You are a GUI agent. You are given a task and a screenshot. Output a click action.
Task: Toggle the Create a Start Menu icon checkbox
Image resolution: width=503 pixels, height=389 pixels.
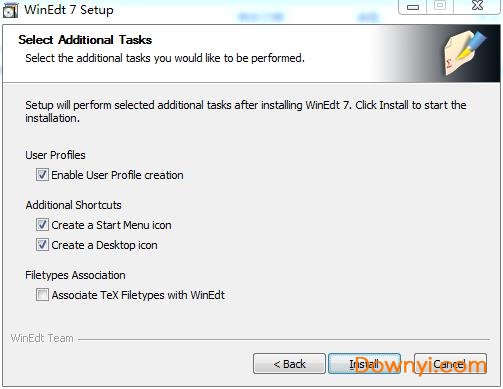pos(42,225)
